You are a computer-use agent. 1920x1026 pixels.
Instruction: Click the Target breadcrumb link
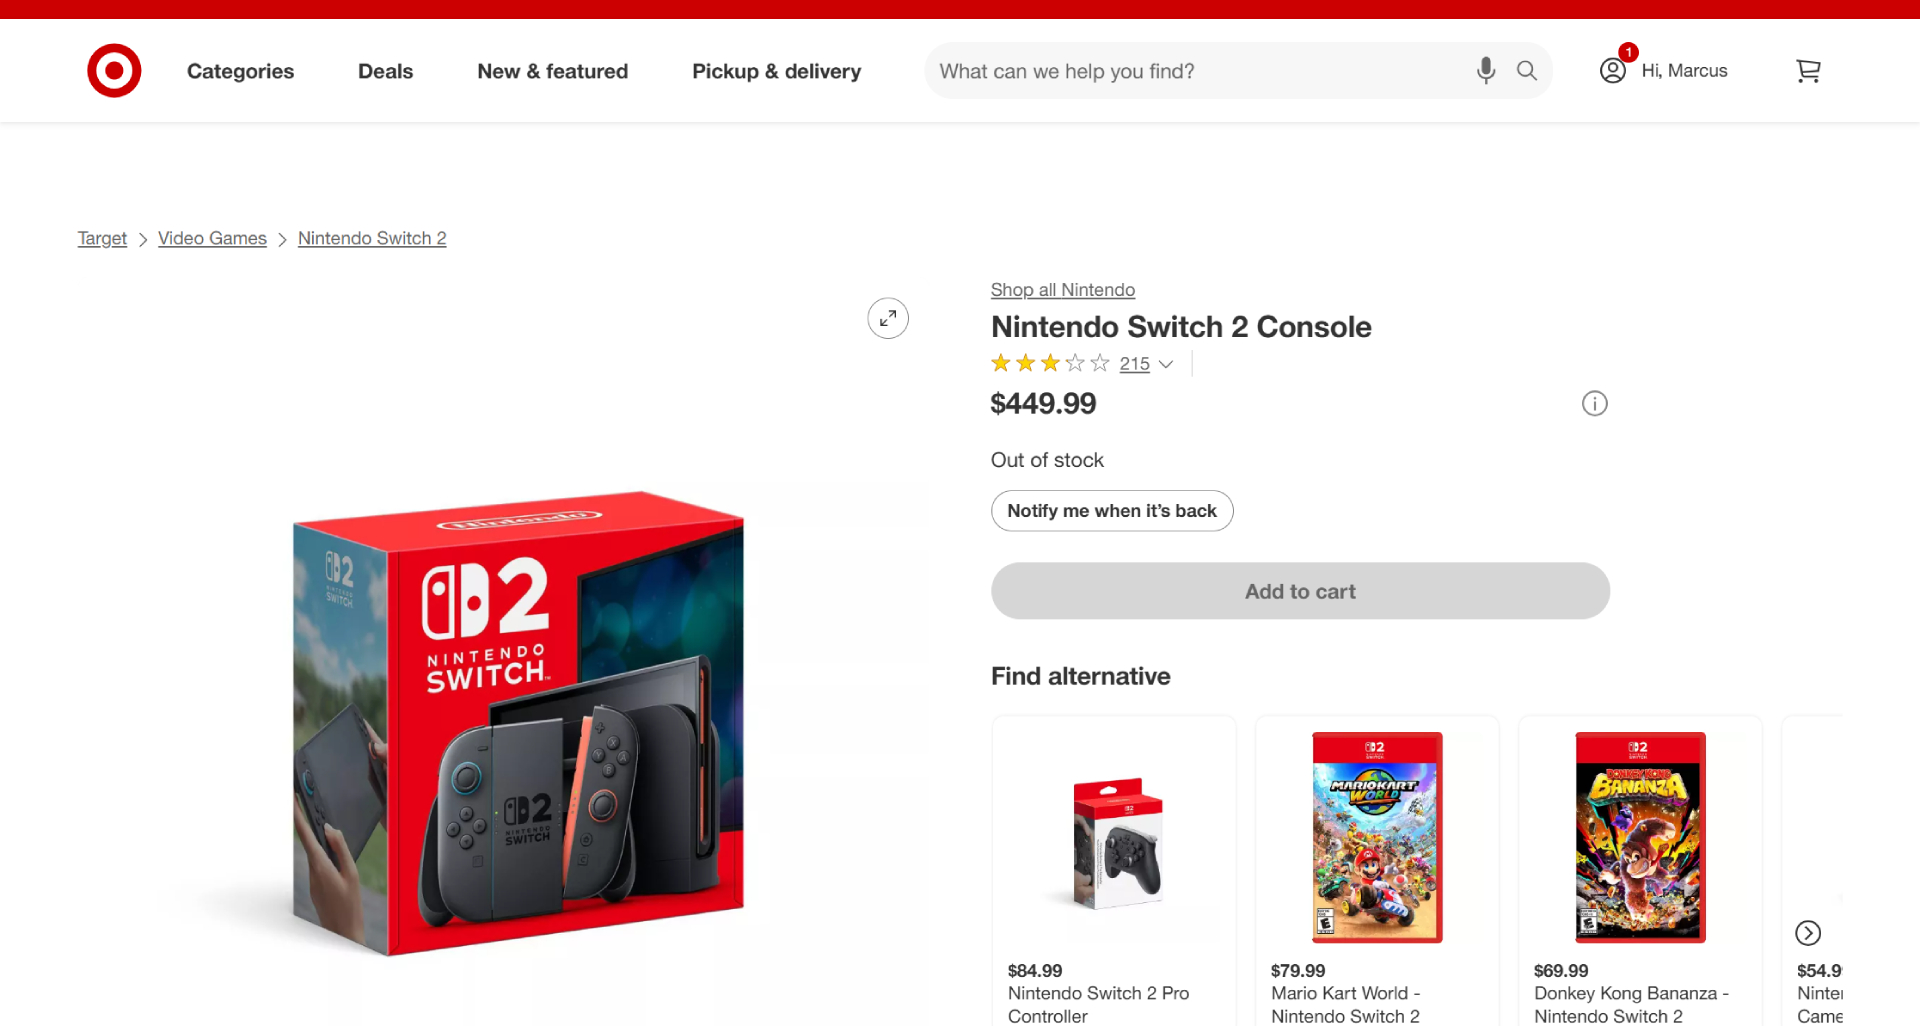click(x=101, y=238)
